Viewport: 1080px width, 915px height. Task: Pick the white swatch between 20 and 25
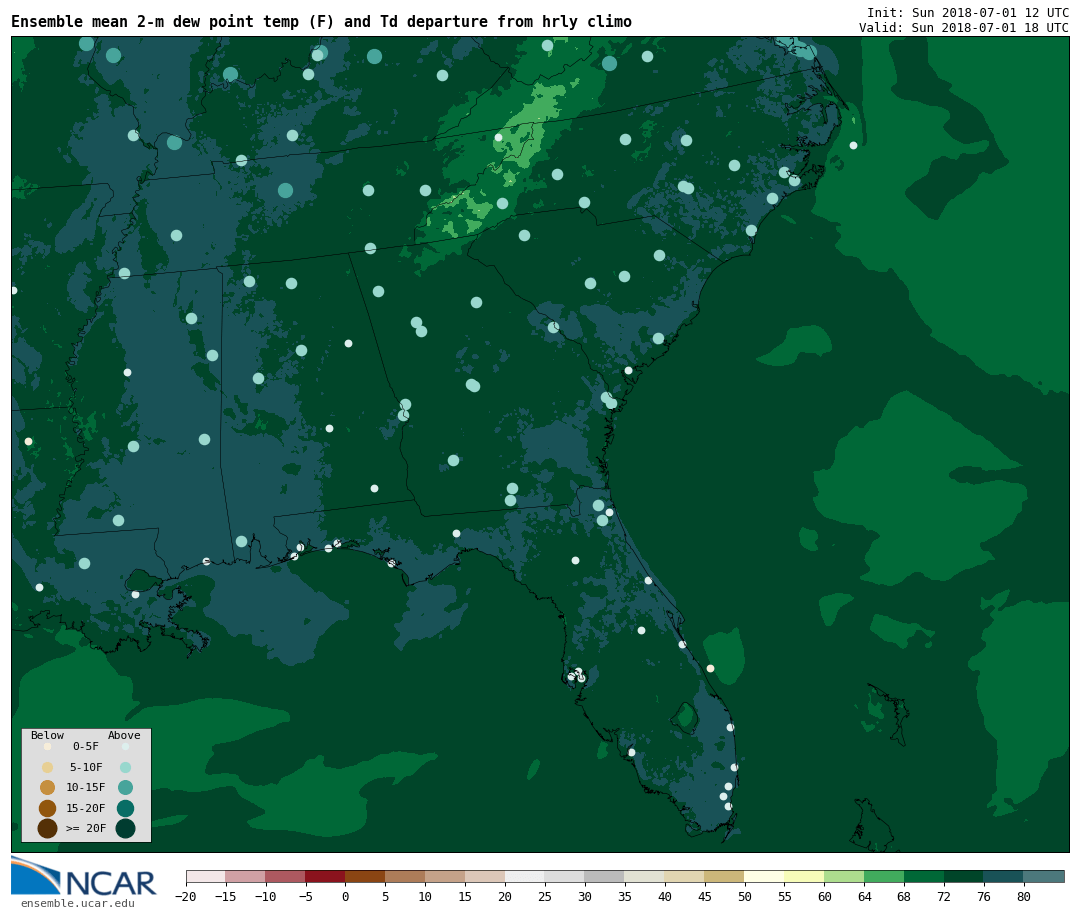[x=525, y=876]
